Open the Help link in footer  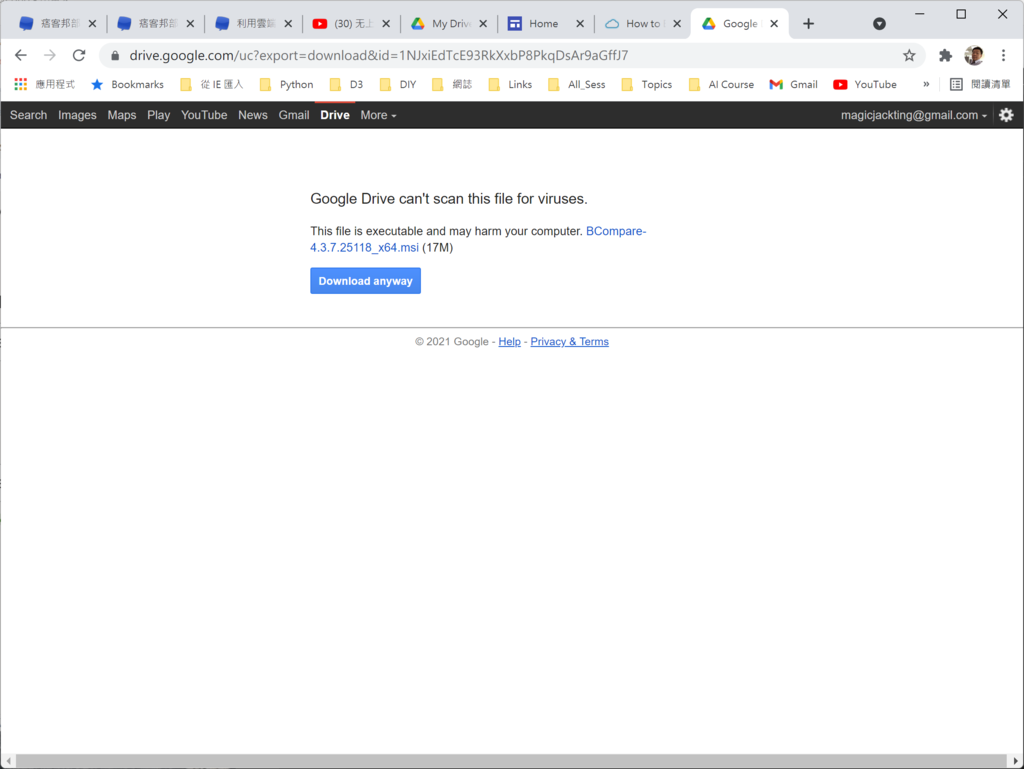[x=509, y=341]
